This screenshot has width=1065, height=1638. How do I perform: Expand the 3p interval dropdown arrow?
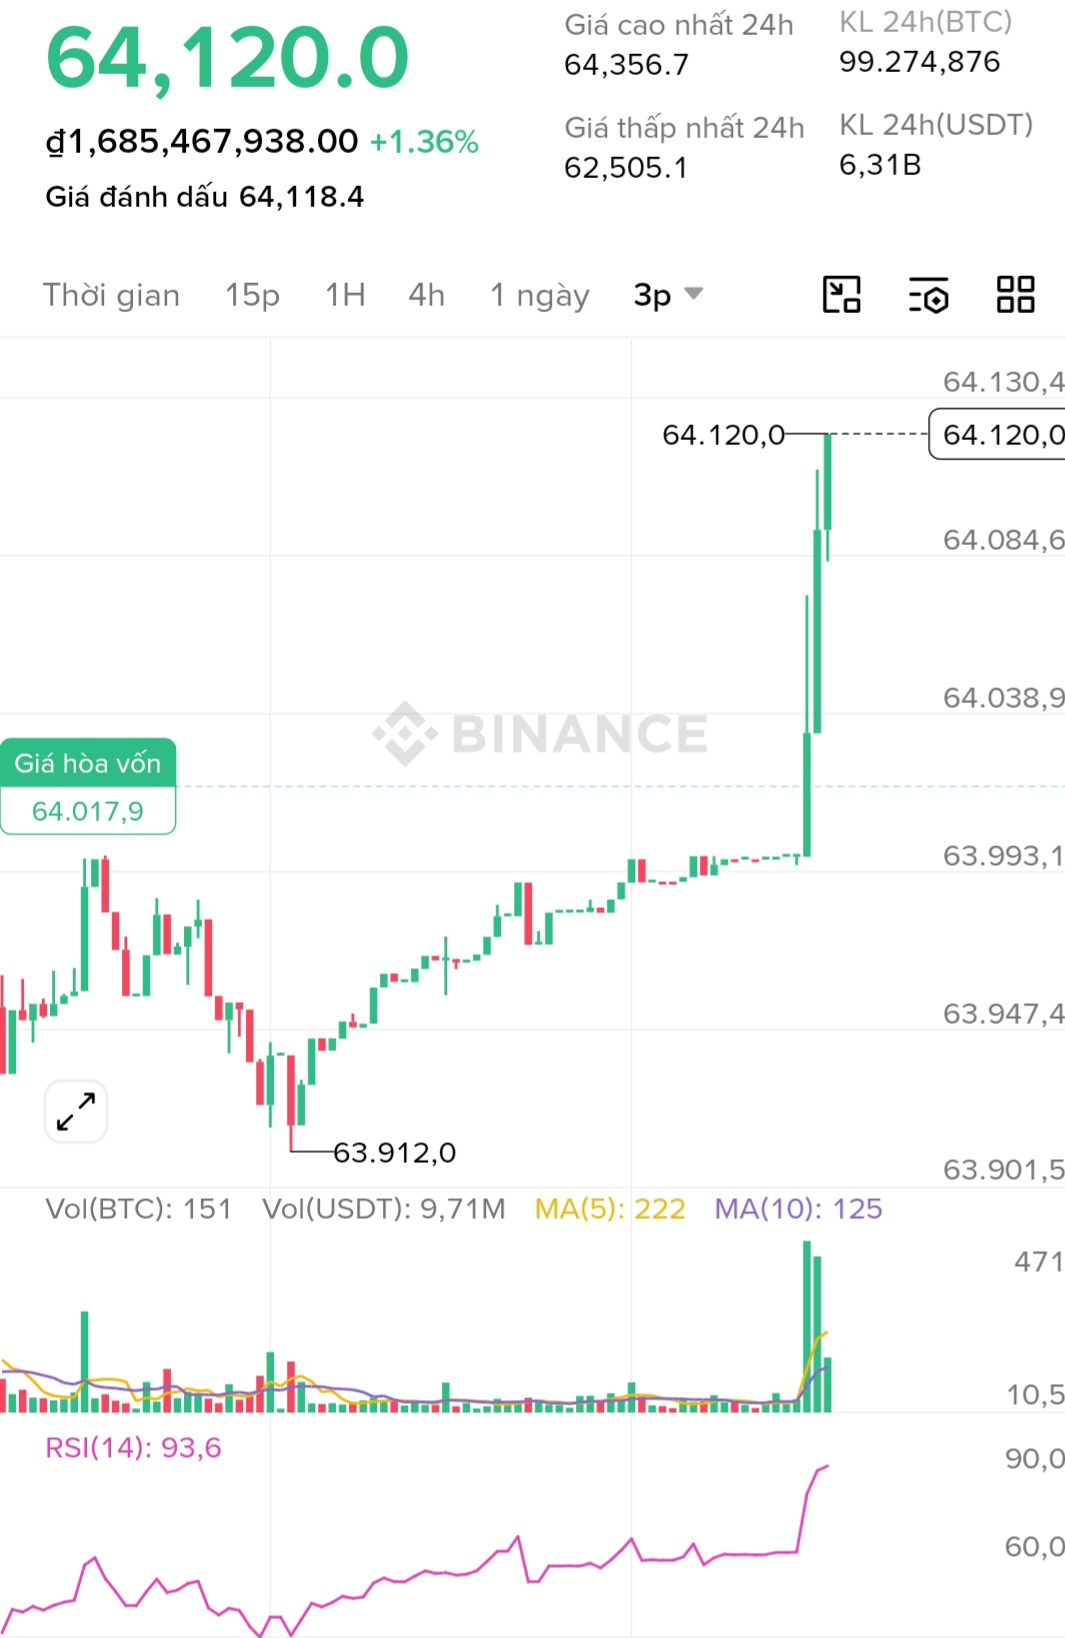(x=693, y=294)
